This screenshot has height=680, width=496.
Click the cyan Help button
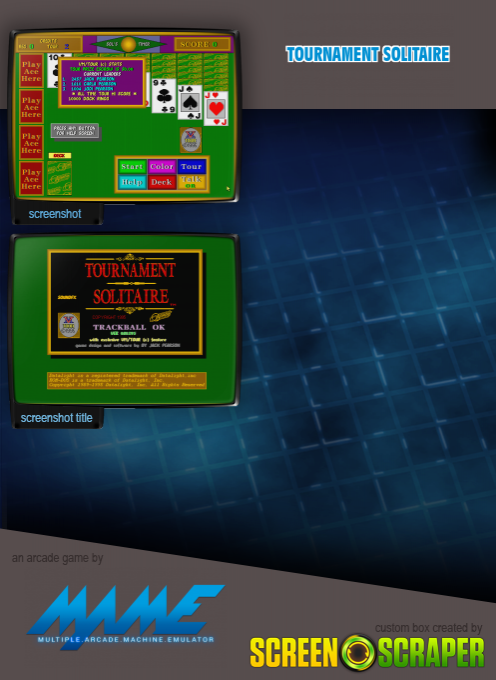[x=132, y=182]
